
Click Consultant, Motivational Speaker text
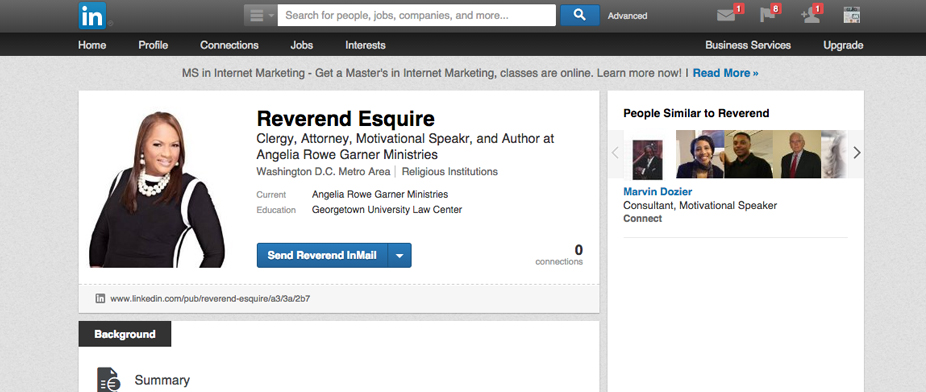700,205
